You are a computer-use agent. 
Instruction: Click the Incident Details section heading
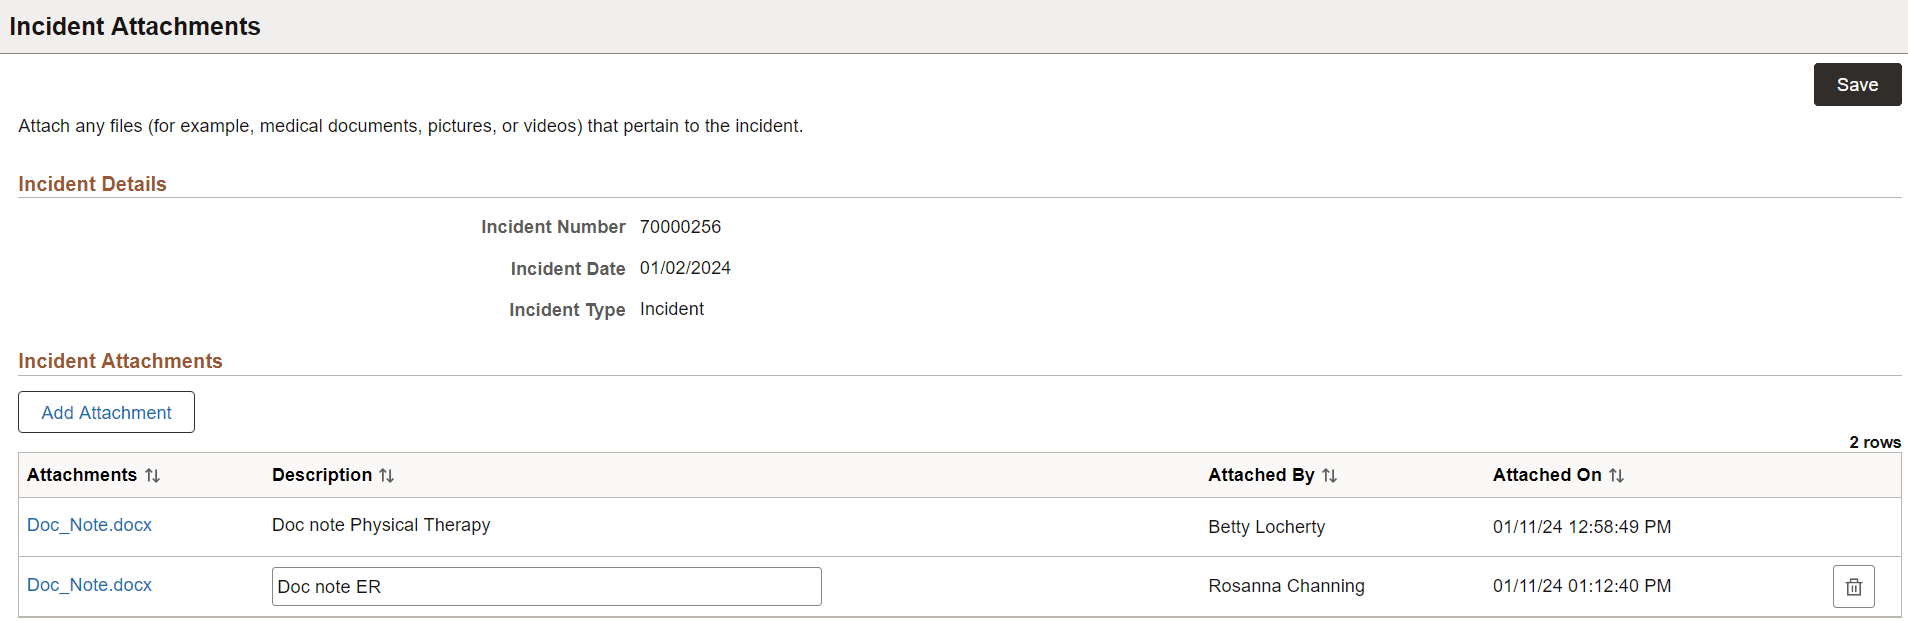point(91,184)
